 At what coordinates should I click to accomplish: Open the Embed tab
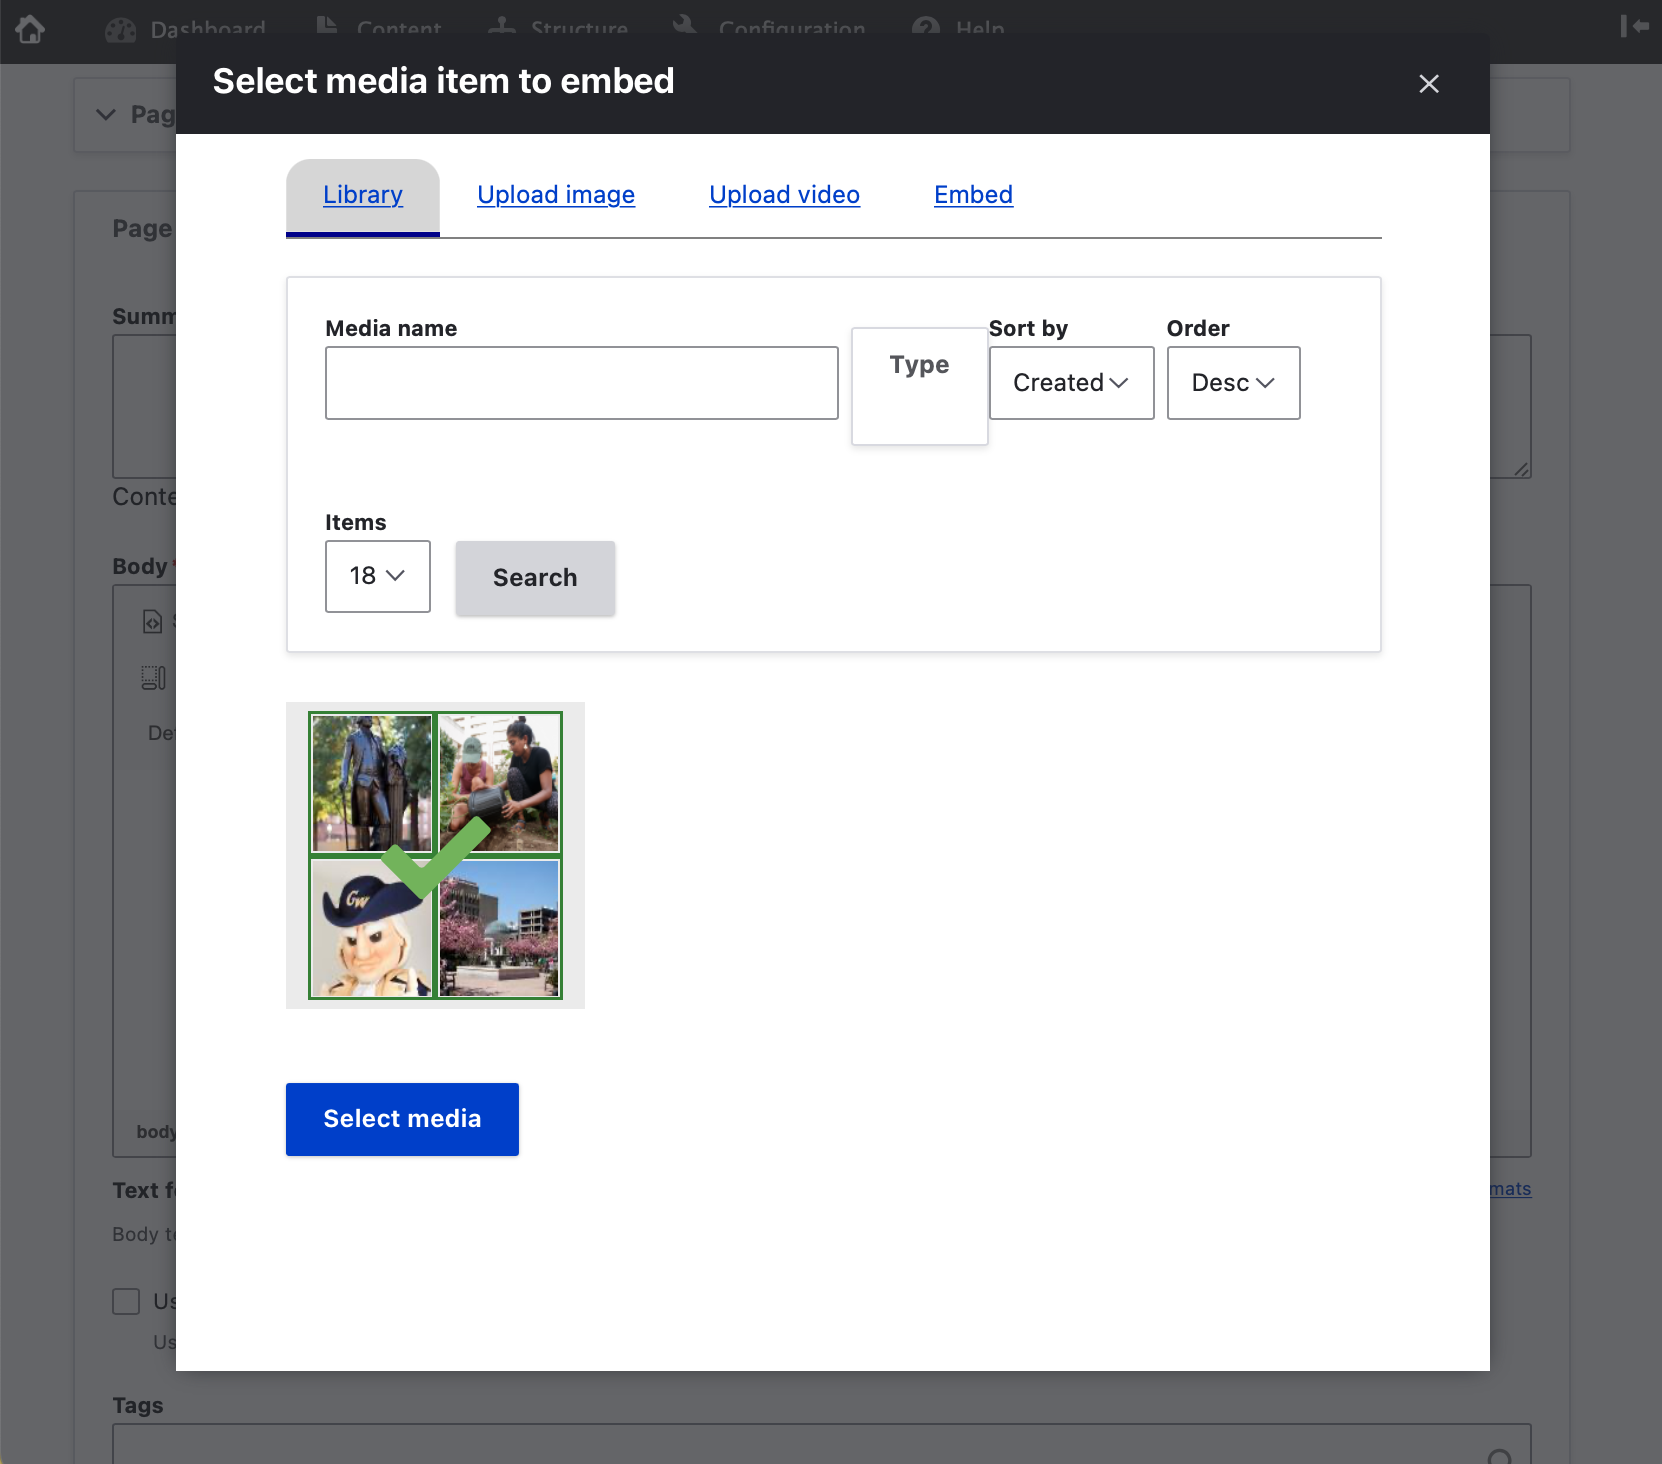coord(973,195)
